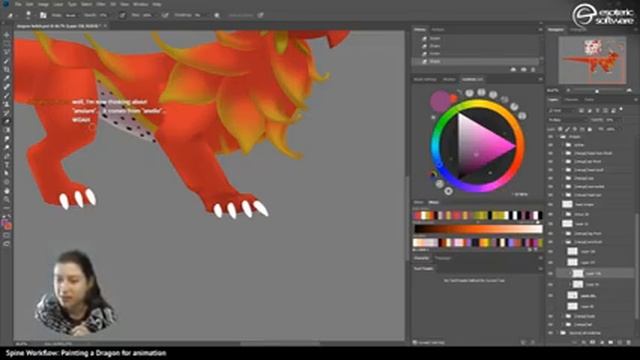Show the hidden layer's visibility box

pos(551,306)
